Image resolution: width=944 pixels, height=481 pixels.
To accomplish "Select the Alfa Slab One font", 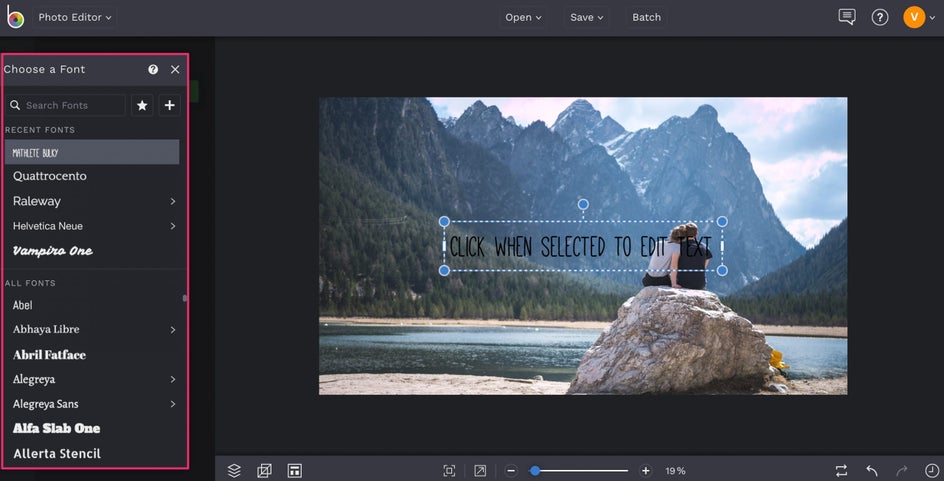I will pyautogui.click(x=56, y=428).
